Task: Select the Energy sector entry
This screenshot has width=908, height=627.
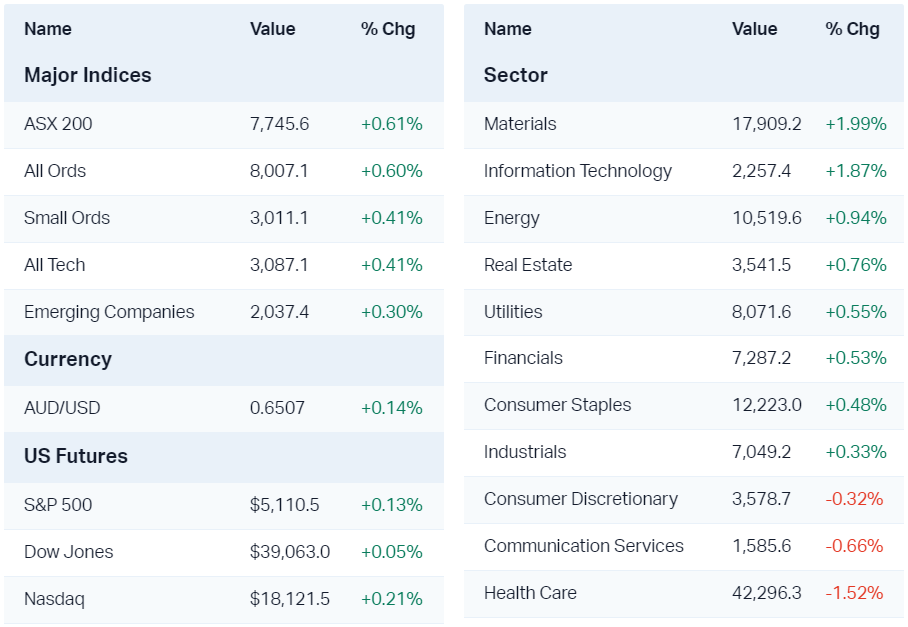Action: (512, 218)
